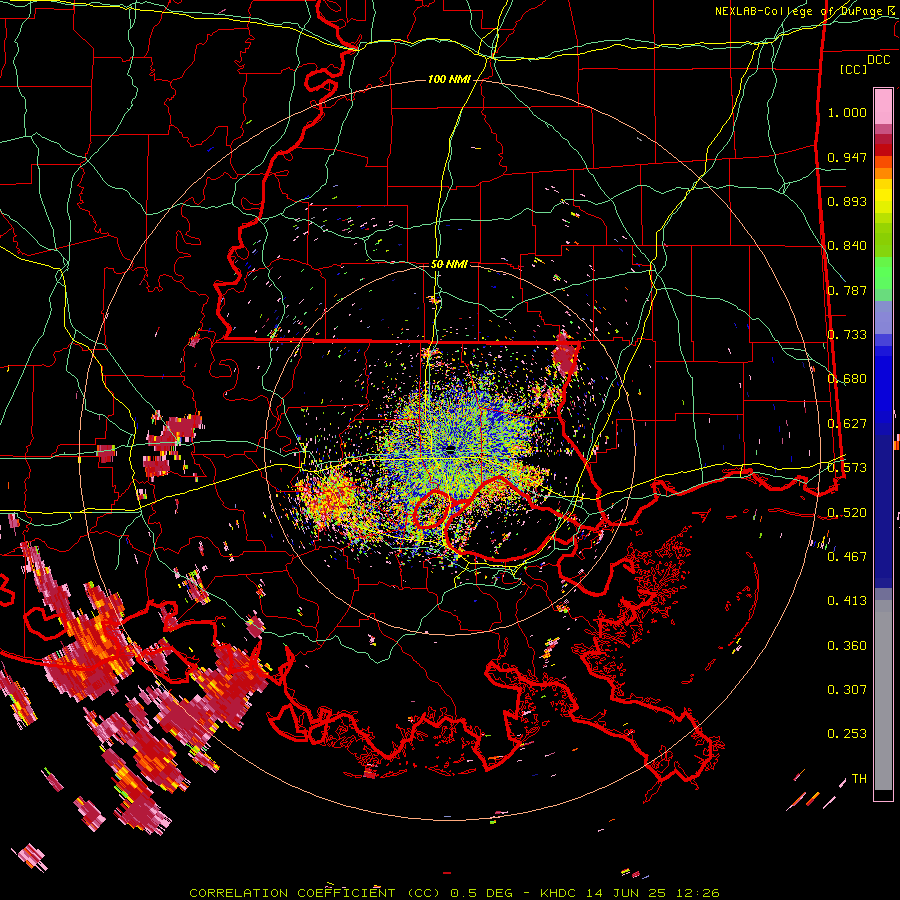This screenshot has width=900, height=900.
Task: Click the radar site marker at ring center
Action: tap(450, 449)
